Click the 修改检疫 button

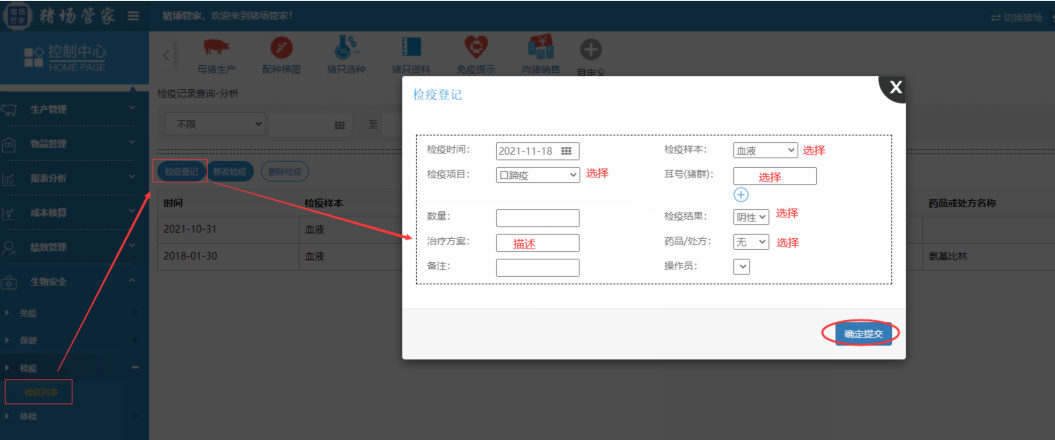pos(230,171)
